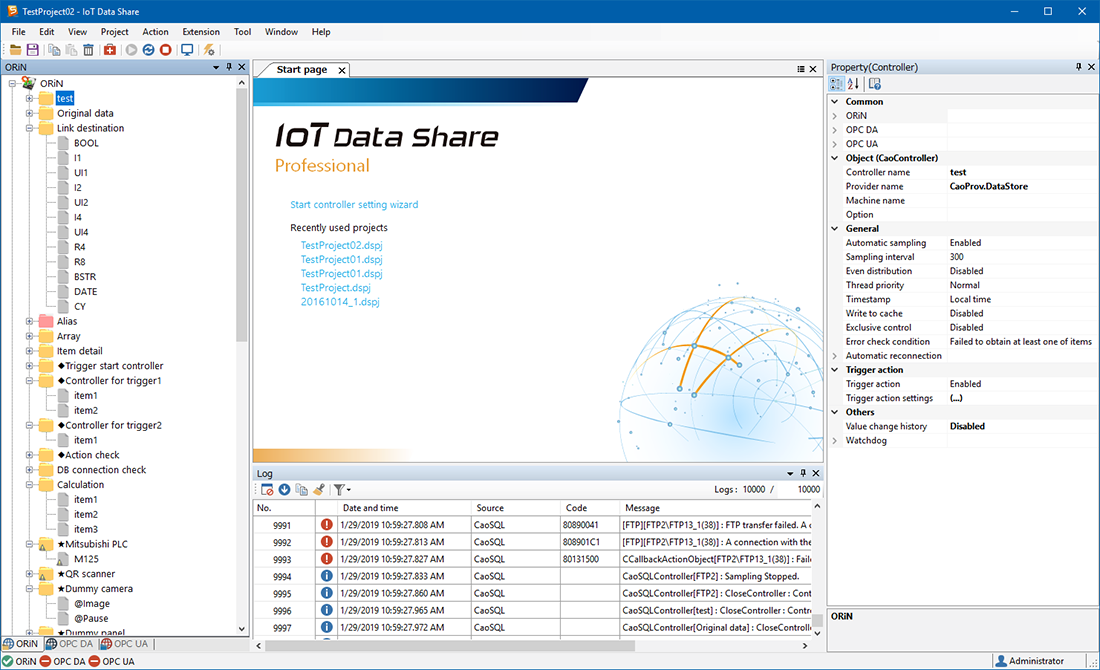Open the Extension menu
Screen dimensions: 1100x670
[200, 31]
